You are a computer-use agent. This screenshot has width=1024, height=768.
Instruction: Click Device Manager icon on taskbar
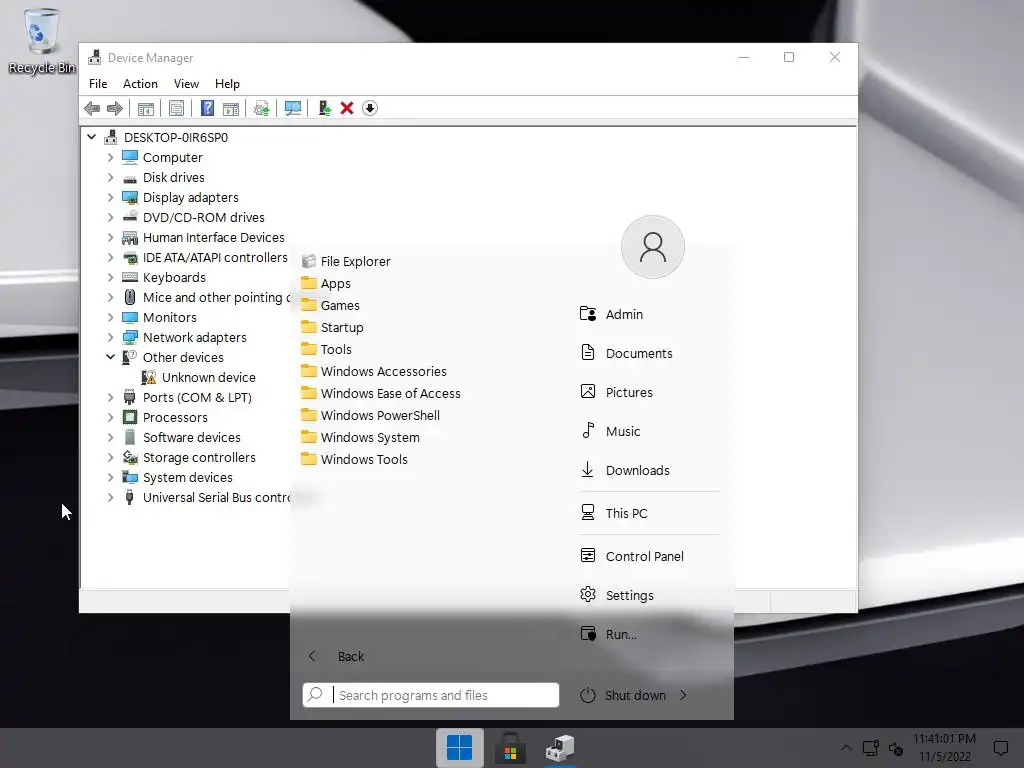[560, 748]
